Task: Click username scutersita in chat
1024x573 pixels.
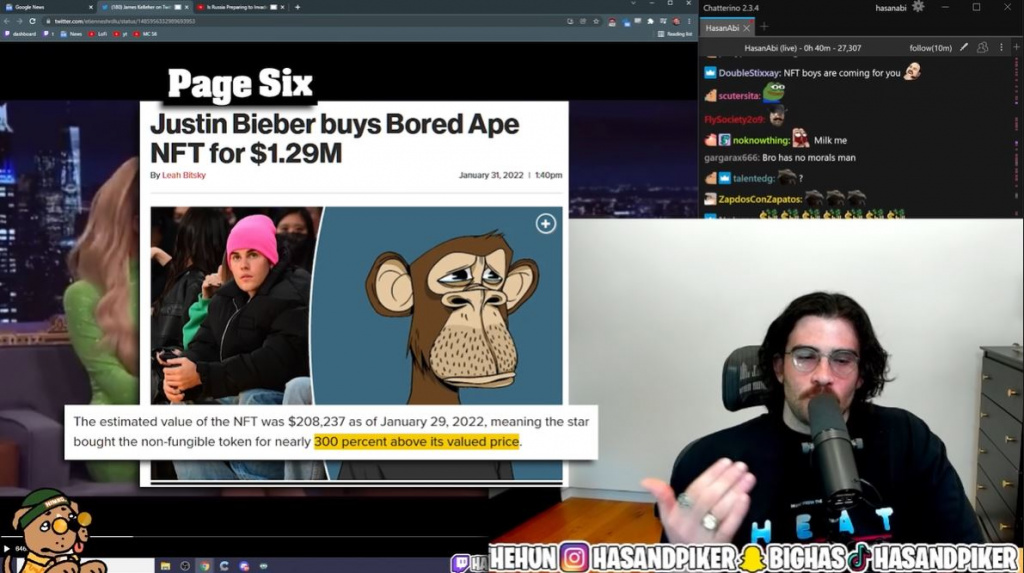Action: [x=739, y=96]
